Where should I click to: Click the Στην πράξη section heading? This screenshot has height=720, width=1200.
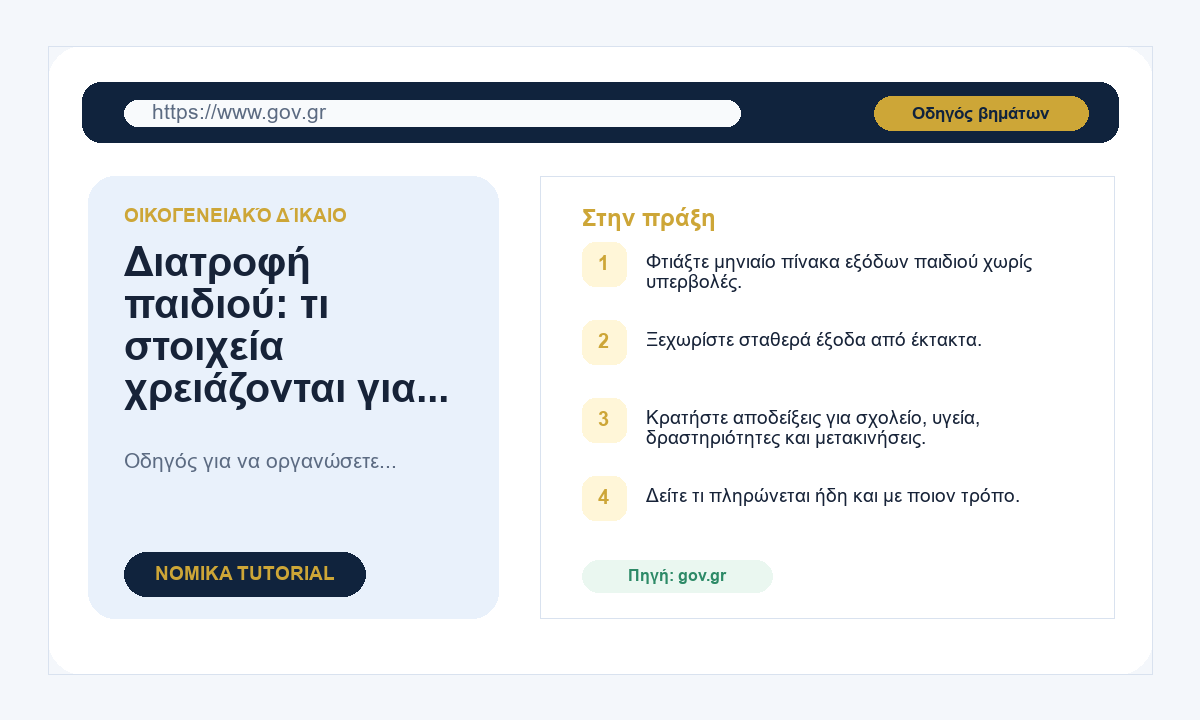click(648, 219)
